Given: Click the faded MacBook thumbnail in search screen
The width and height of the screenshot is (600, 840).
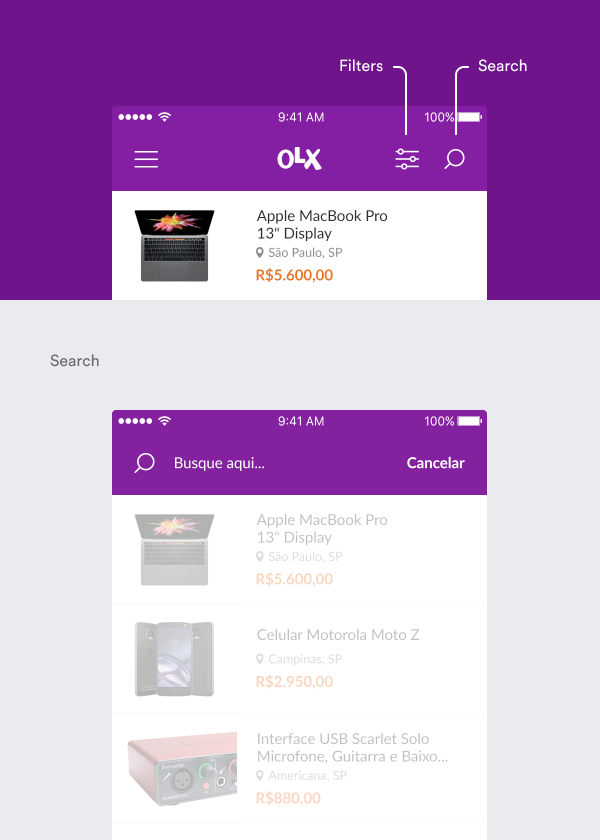Looking at the screenshot, I should [x=174, y=550].
